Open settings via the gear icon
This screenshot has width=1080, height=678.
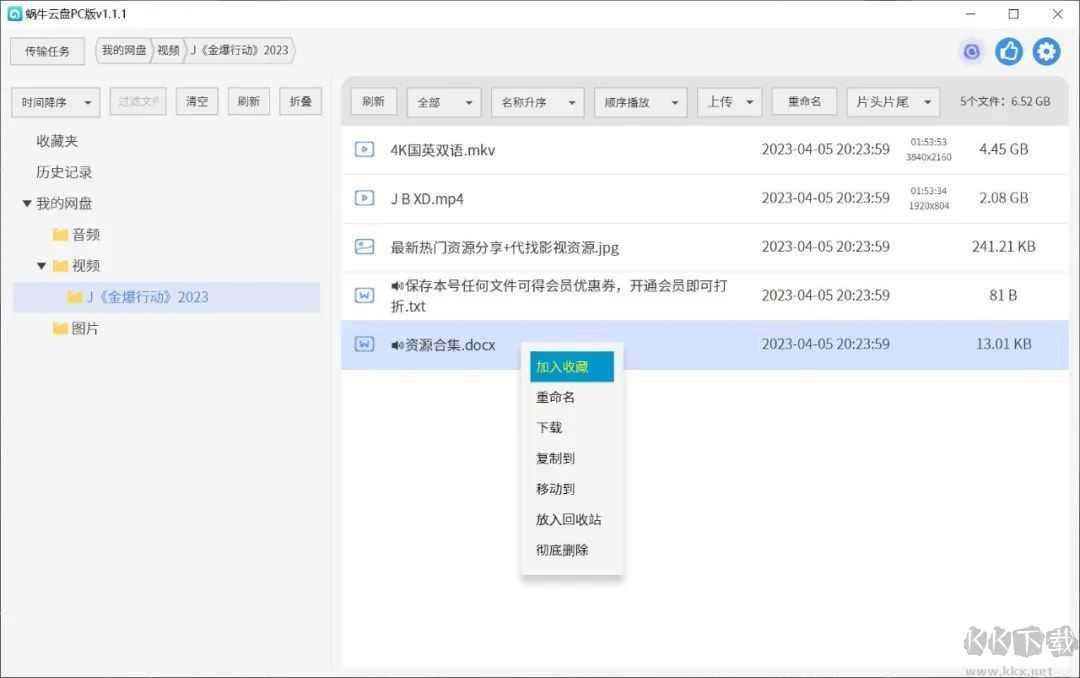coord(1046,51)
